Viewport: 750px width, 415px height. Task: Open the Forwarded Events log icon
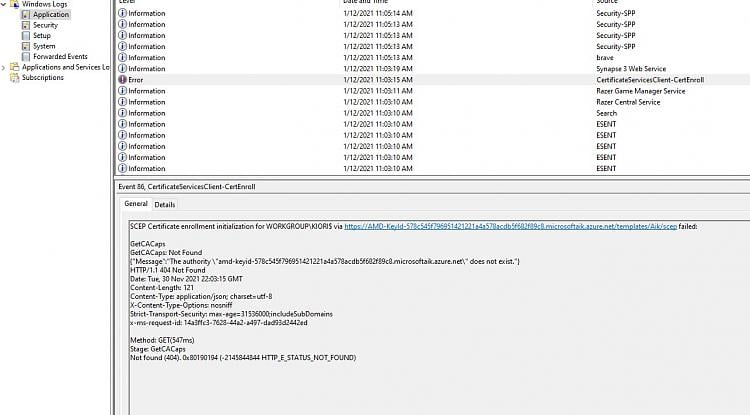click(x=26, y=57)
